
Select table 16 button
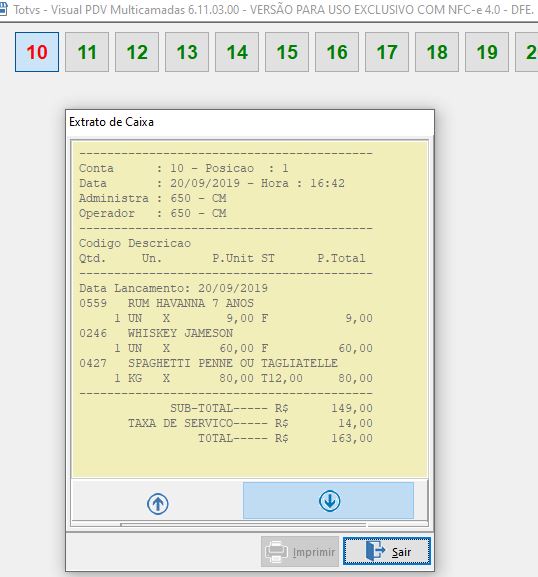click(337, 52)
